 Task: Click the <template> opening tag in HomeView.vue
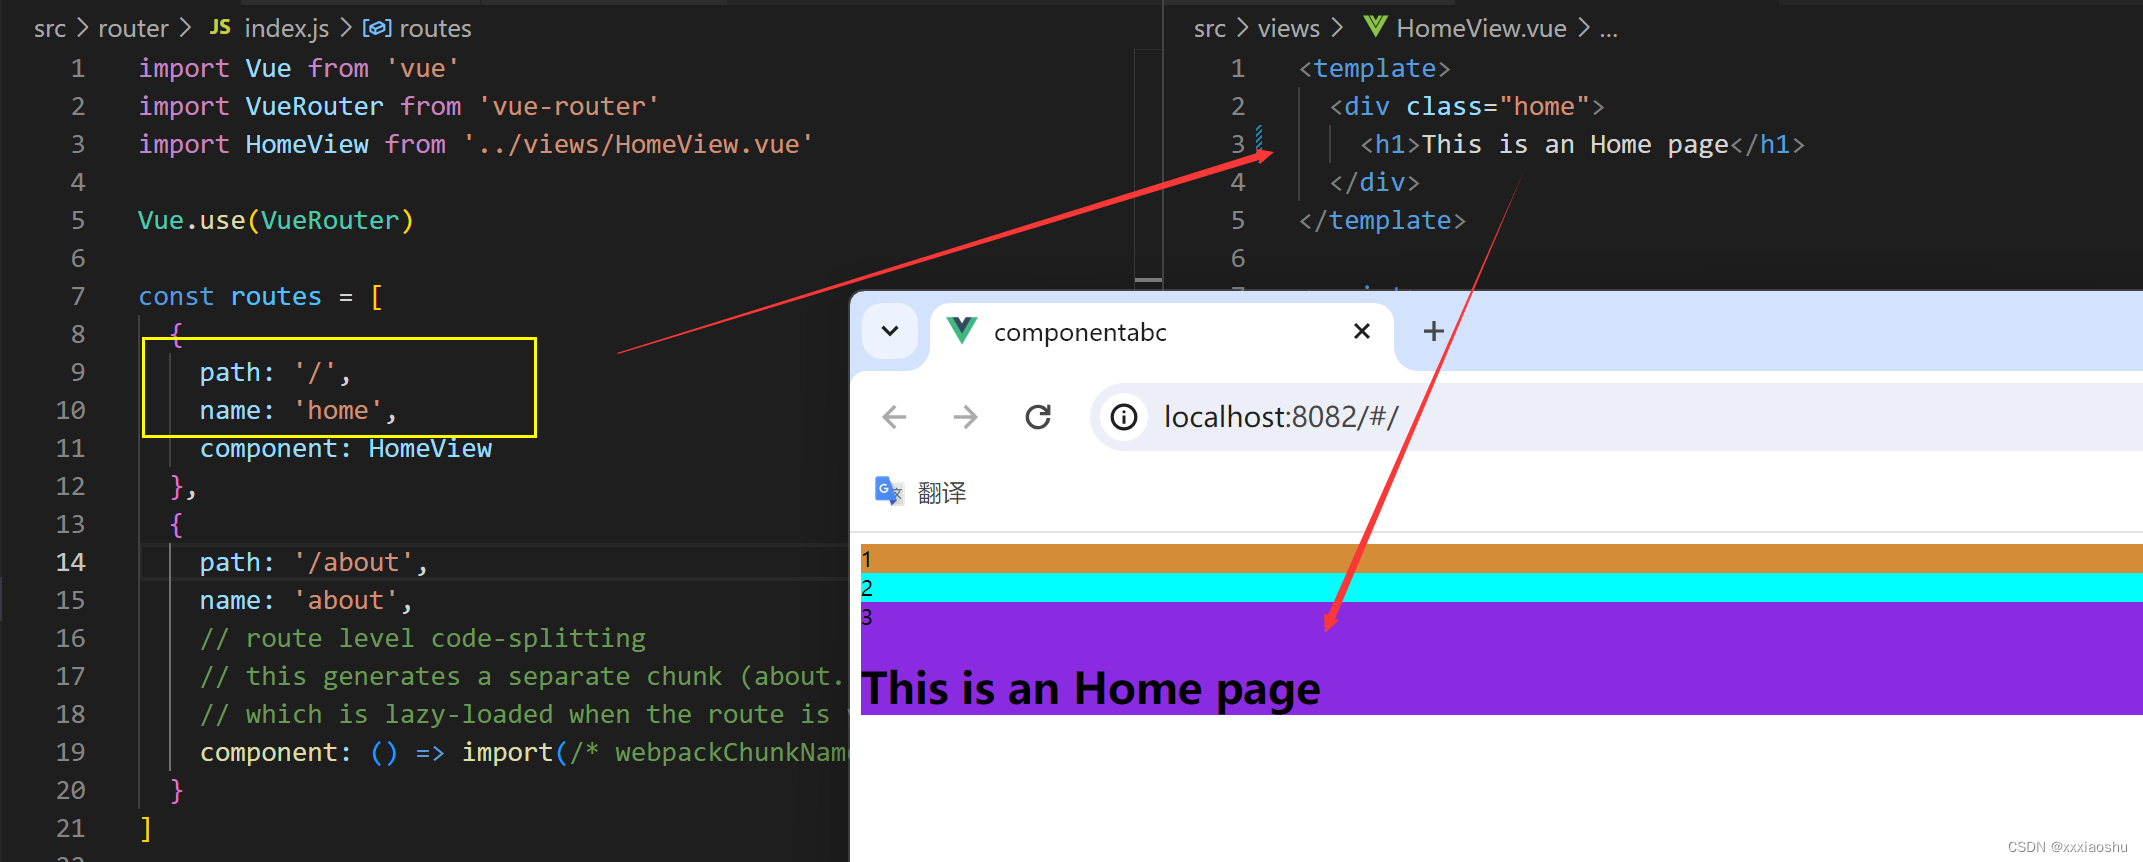[1374, 68]
